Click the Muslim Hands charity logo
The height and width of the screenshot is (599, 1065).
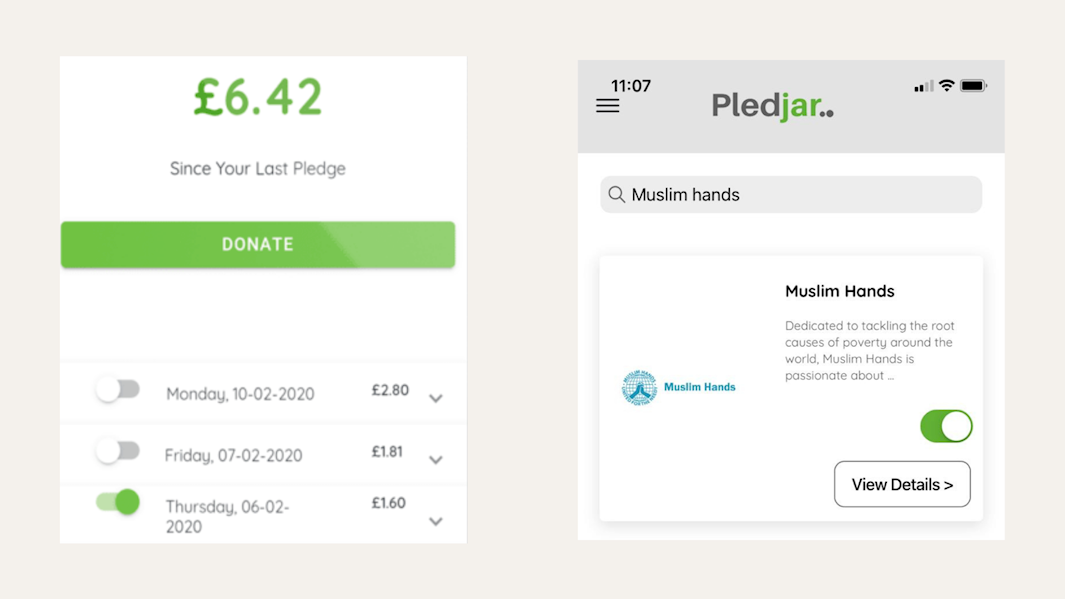pos(679,387)
